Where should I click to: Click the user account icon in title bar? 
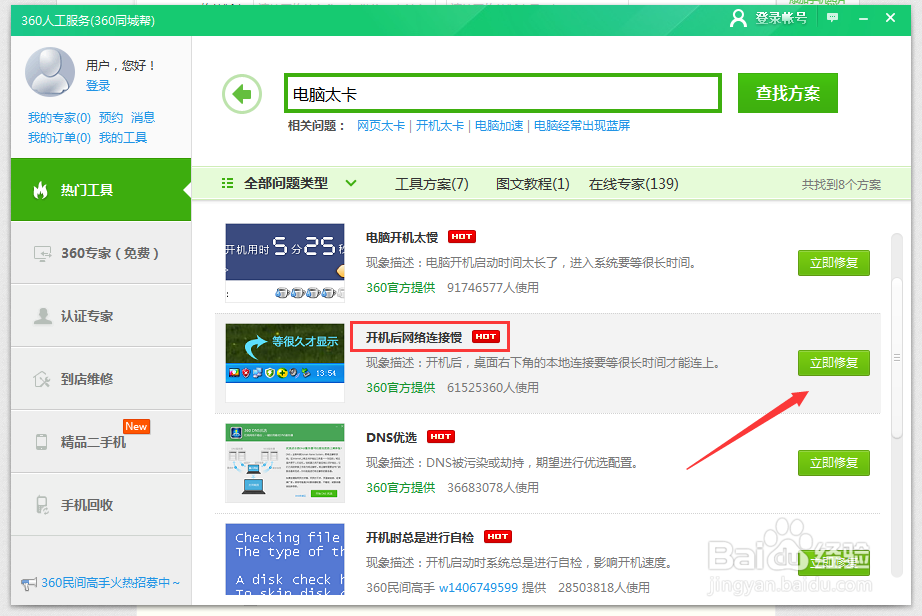tap(738, 18)
